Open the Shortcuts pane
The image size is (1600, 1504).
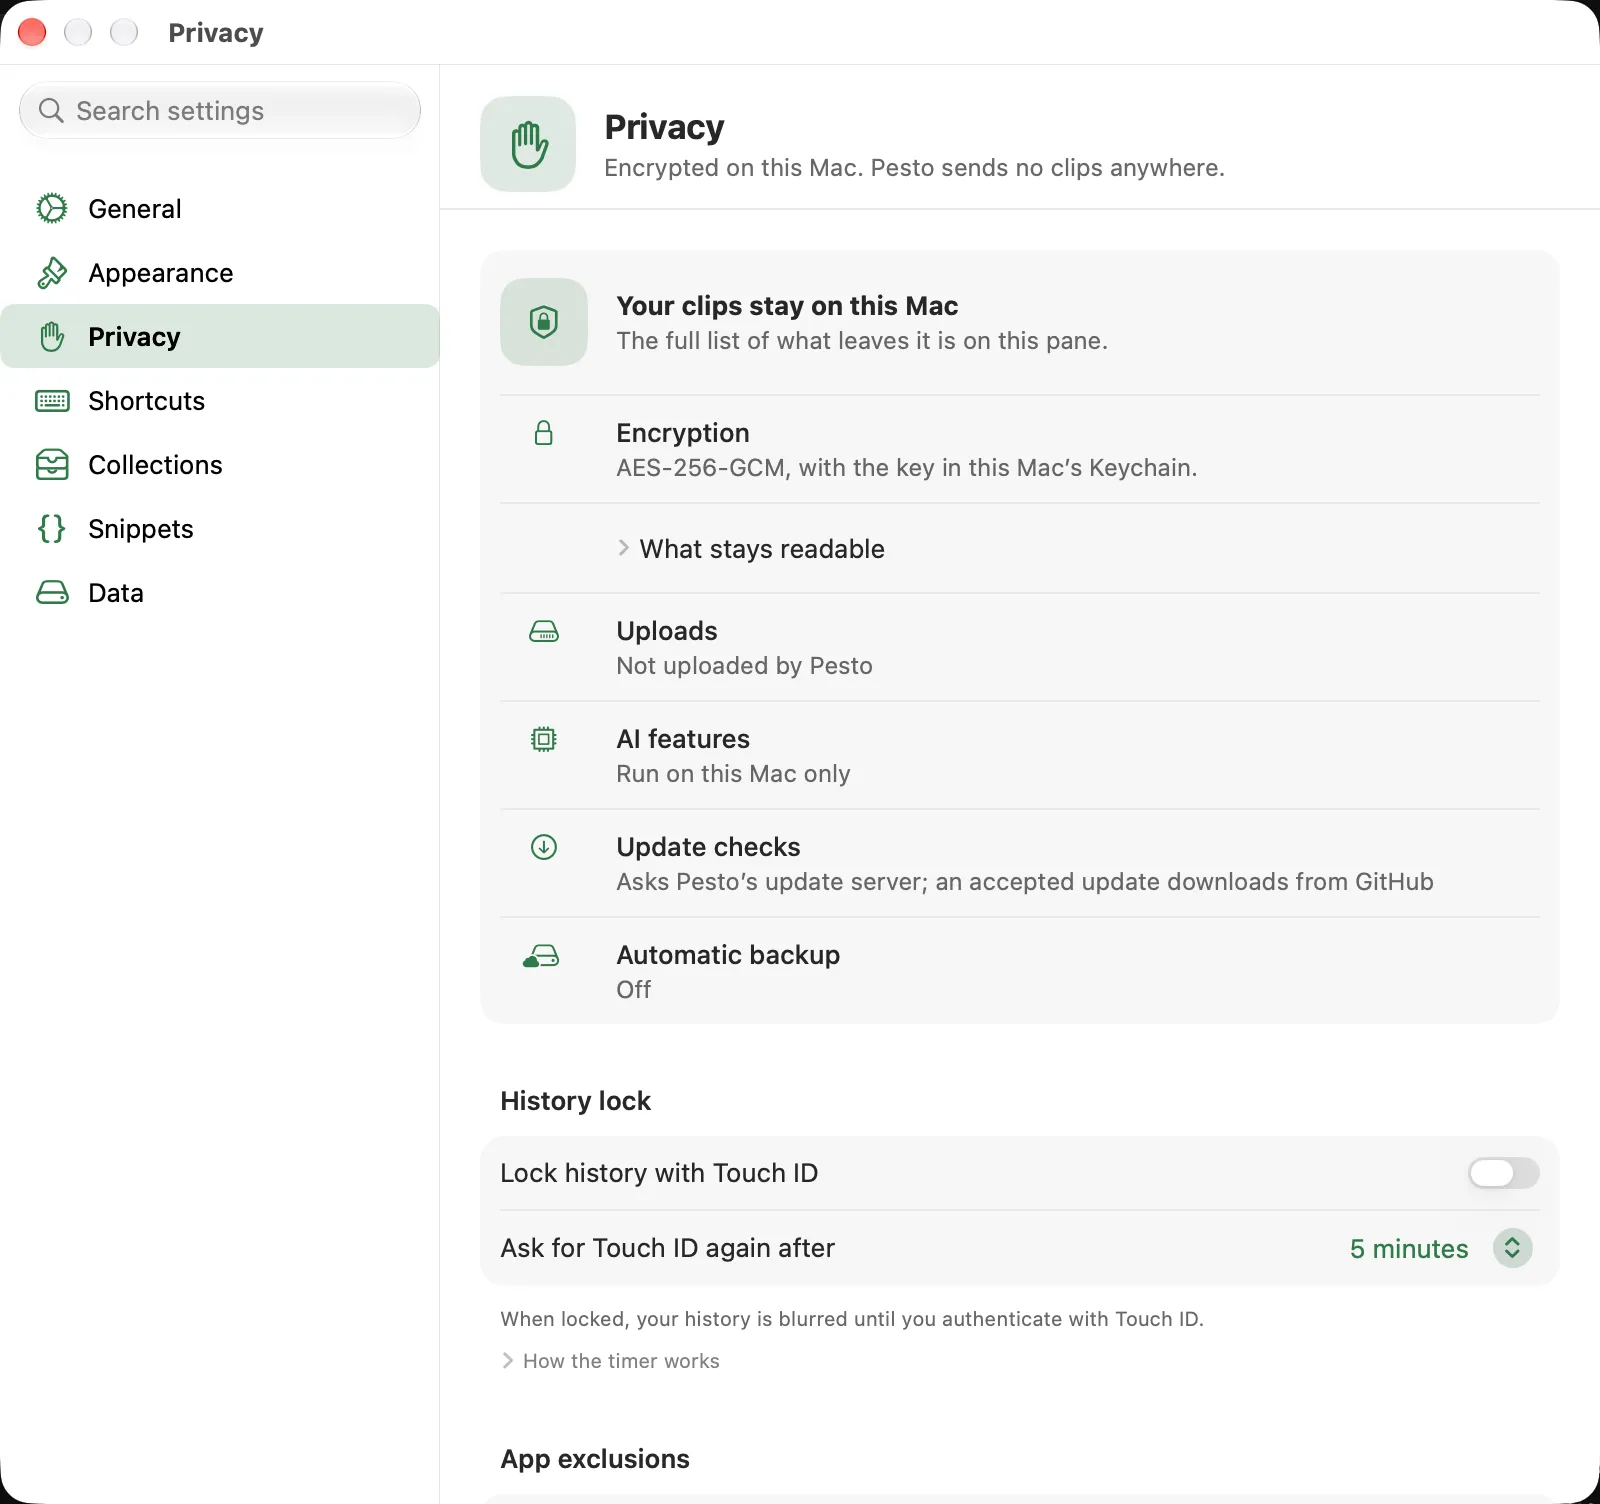[220, 400]
